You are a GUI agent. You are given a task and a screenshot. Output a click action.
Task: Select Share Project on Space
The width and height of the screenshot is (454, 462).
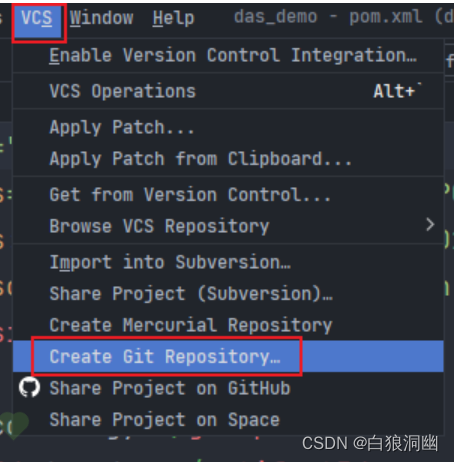pos(228,419)
